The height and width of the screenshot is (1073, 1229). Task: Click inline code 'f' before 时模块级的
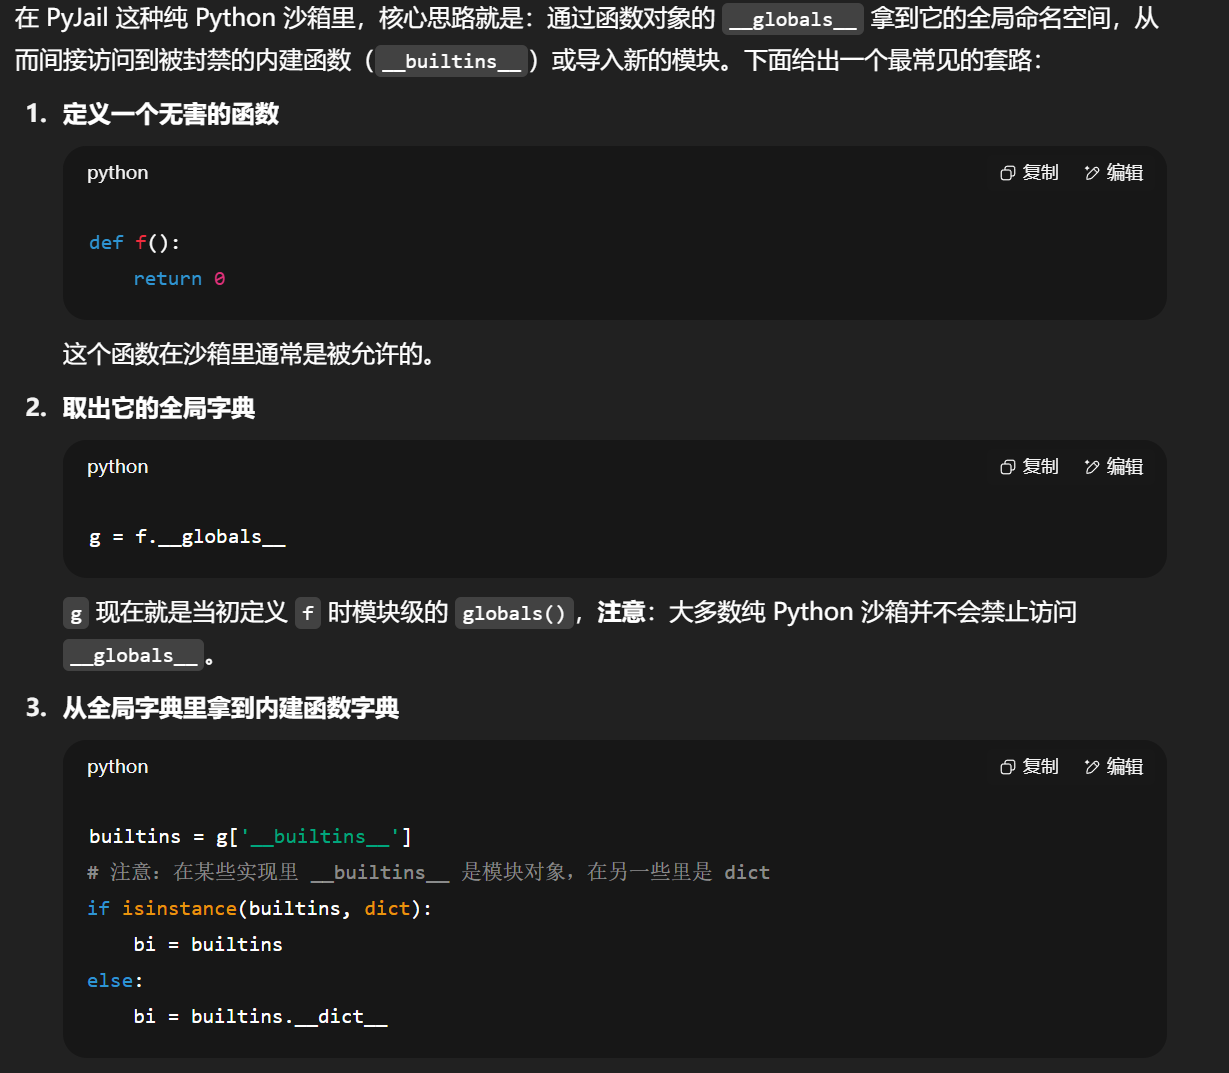(x=308, y=613)
